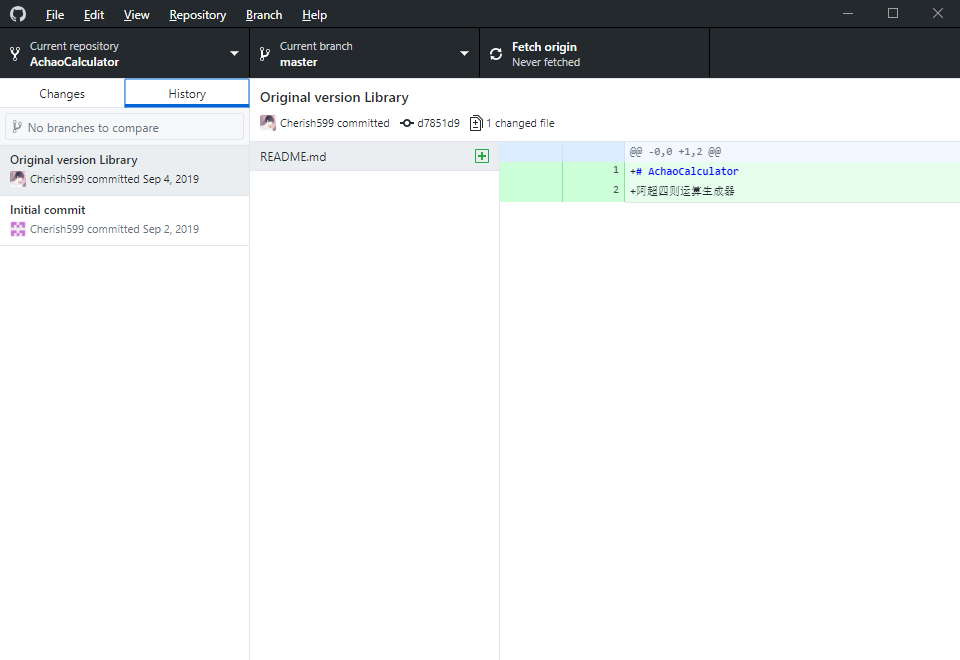Expand the Current repository dropdown arrow
The width and height of the screenshot is (960, 660).
pyautogui.click(x=234, y=53)
